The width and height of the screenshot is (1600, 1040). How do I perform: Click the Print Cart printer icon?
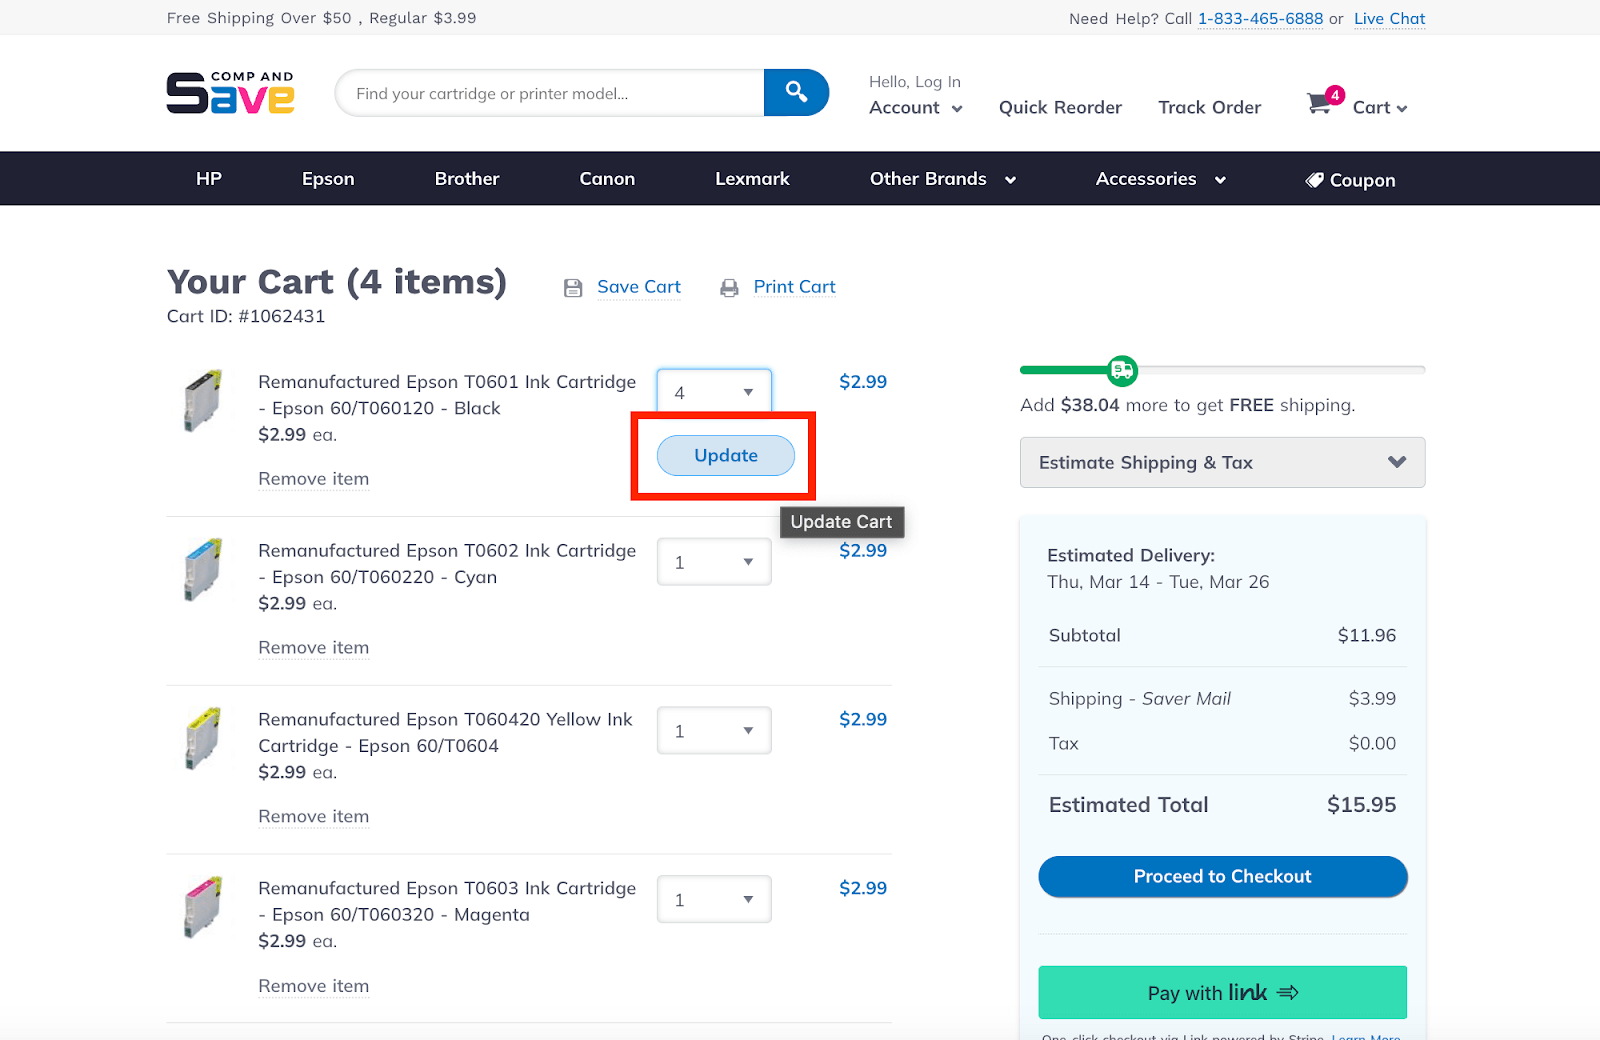(729, 288)
